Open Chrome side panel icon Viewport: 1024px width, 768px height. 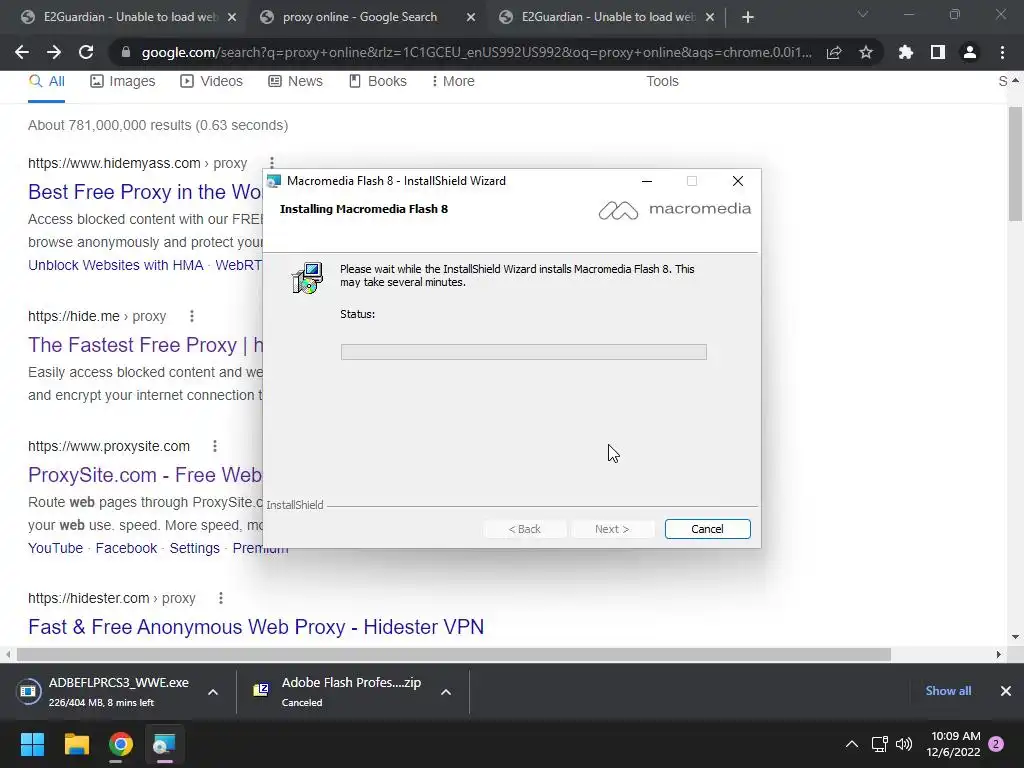pos(938,52)
